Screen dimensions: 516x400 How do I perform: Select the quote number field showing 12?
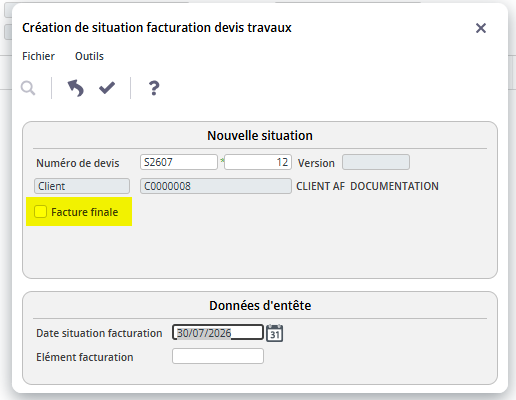pyautogui.click(x=258, y=162)
